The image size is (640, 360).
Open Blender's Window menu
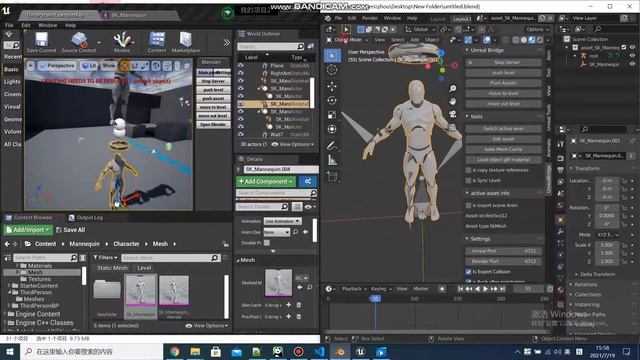[x=392, y=18]
